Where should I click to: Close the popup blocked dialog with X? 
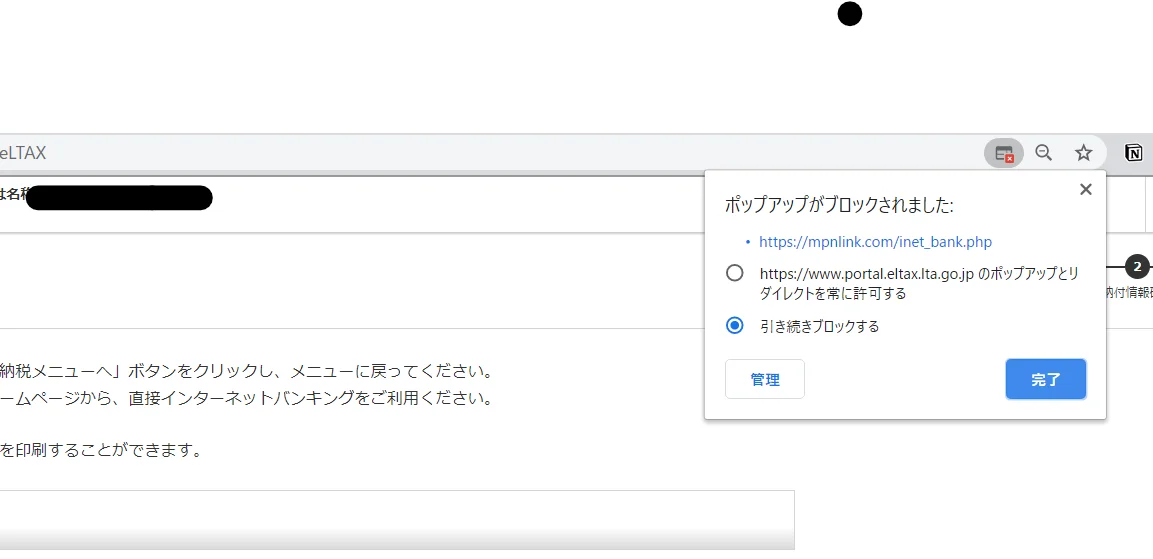[1085, 189]
